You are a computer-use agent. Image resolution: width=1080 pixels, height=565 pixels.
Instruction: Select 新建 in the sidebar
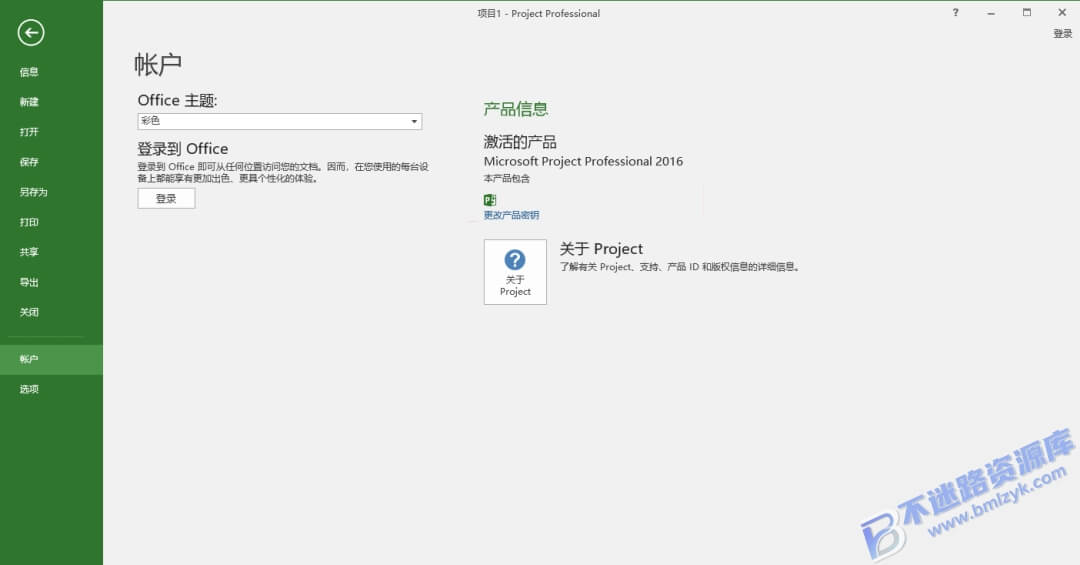(29, 102)
